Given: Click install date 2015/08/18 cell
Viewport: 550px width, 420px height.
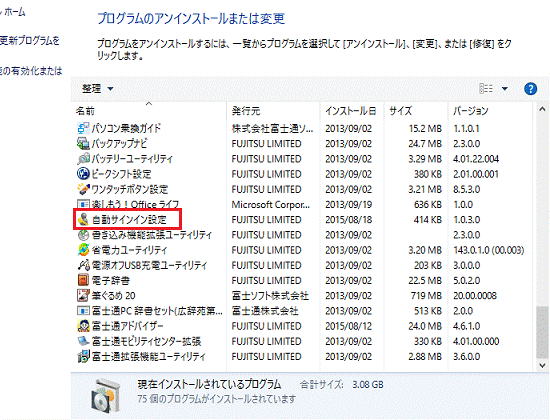Looking at the screenshot, I should [348, 220].
